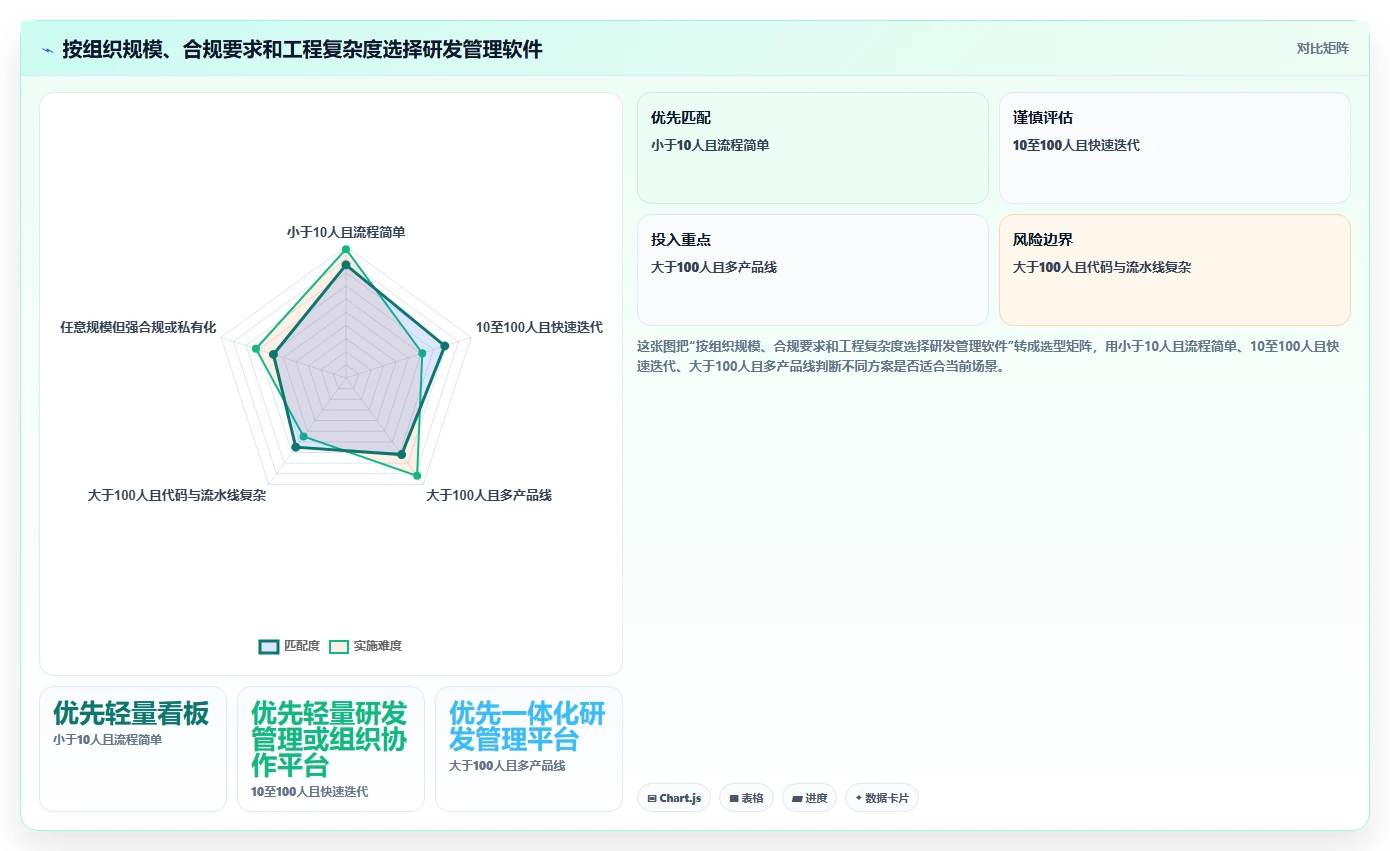Select the 大于100人且代码与流水线复杂 radar axis label
The image size is (1390, 851).
pyautogui.click(x=177, y=495)
